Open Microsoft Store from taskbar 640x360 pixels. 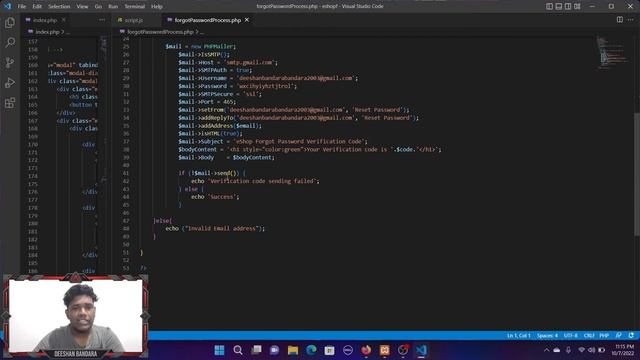click(x=329, y=350)
